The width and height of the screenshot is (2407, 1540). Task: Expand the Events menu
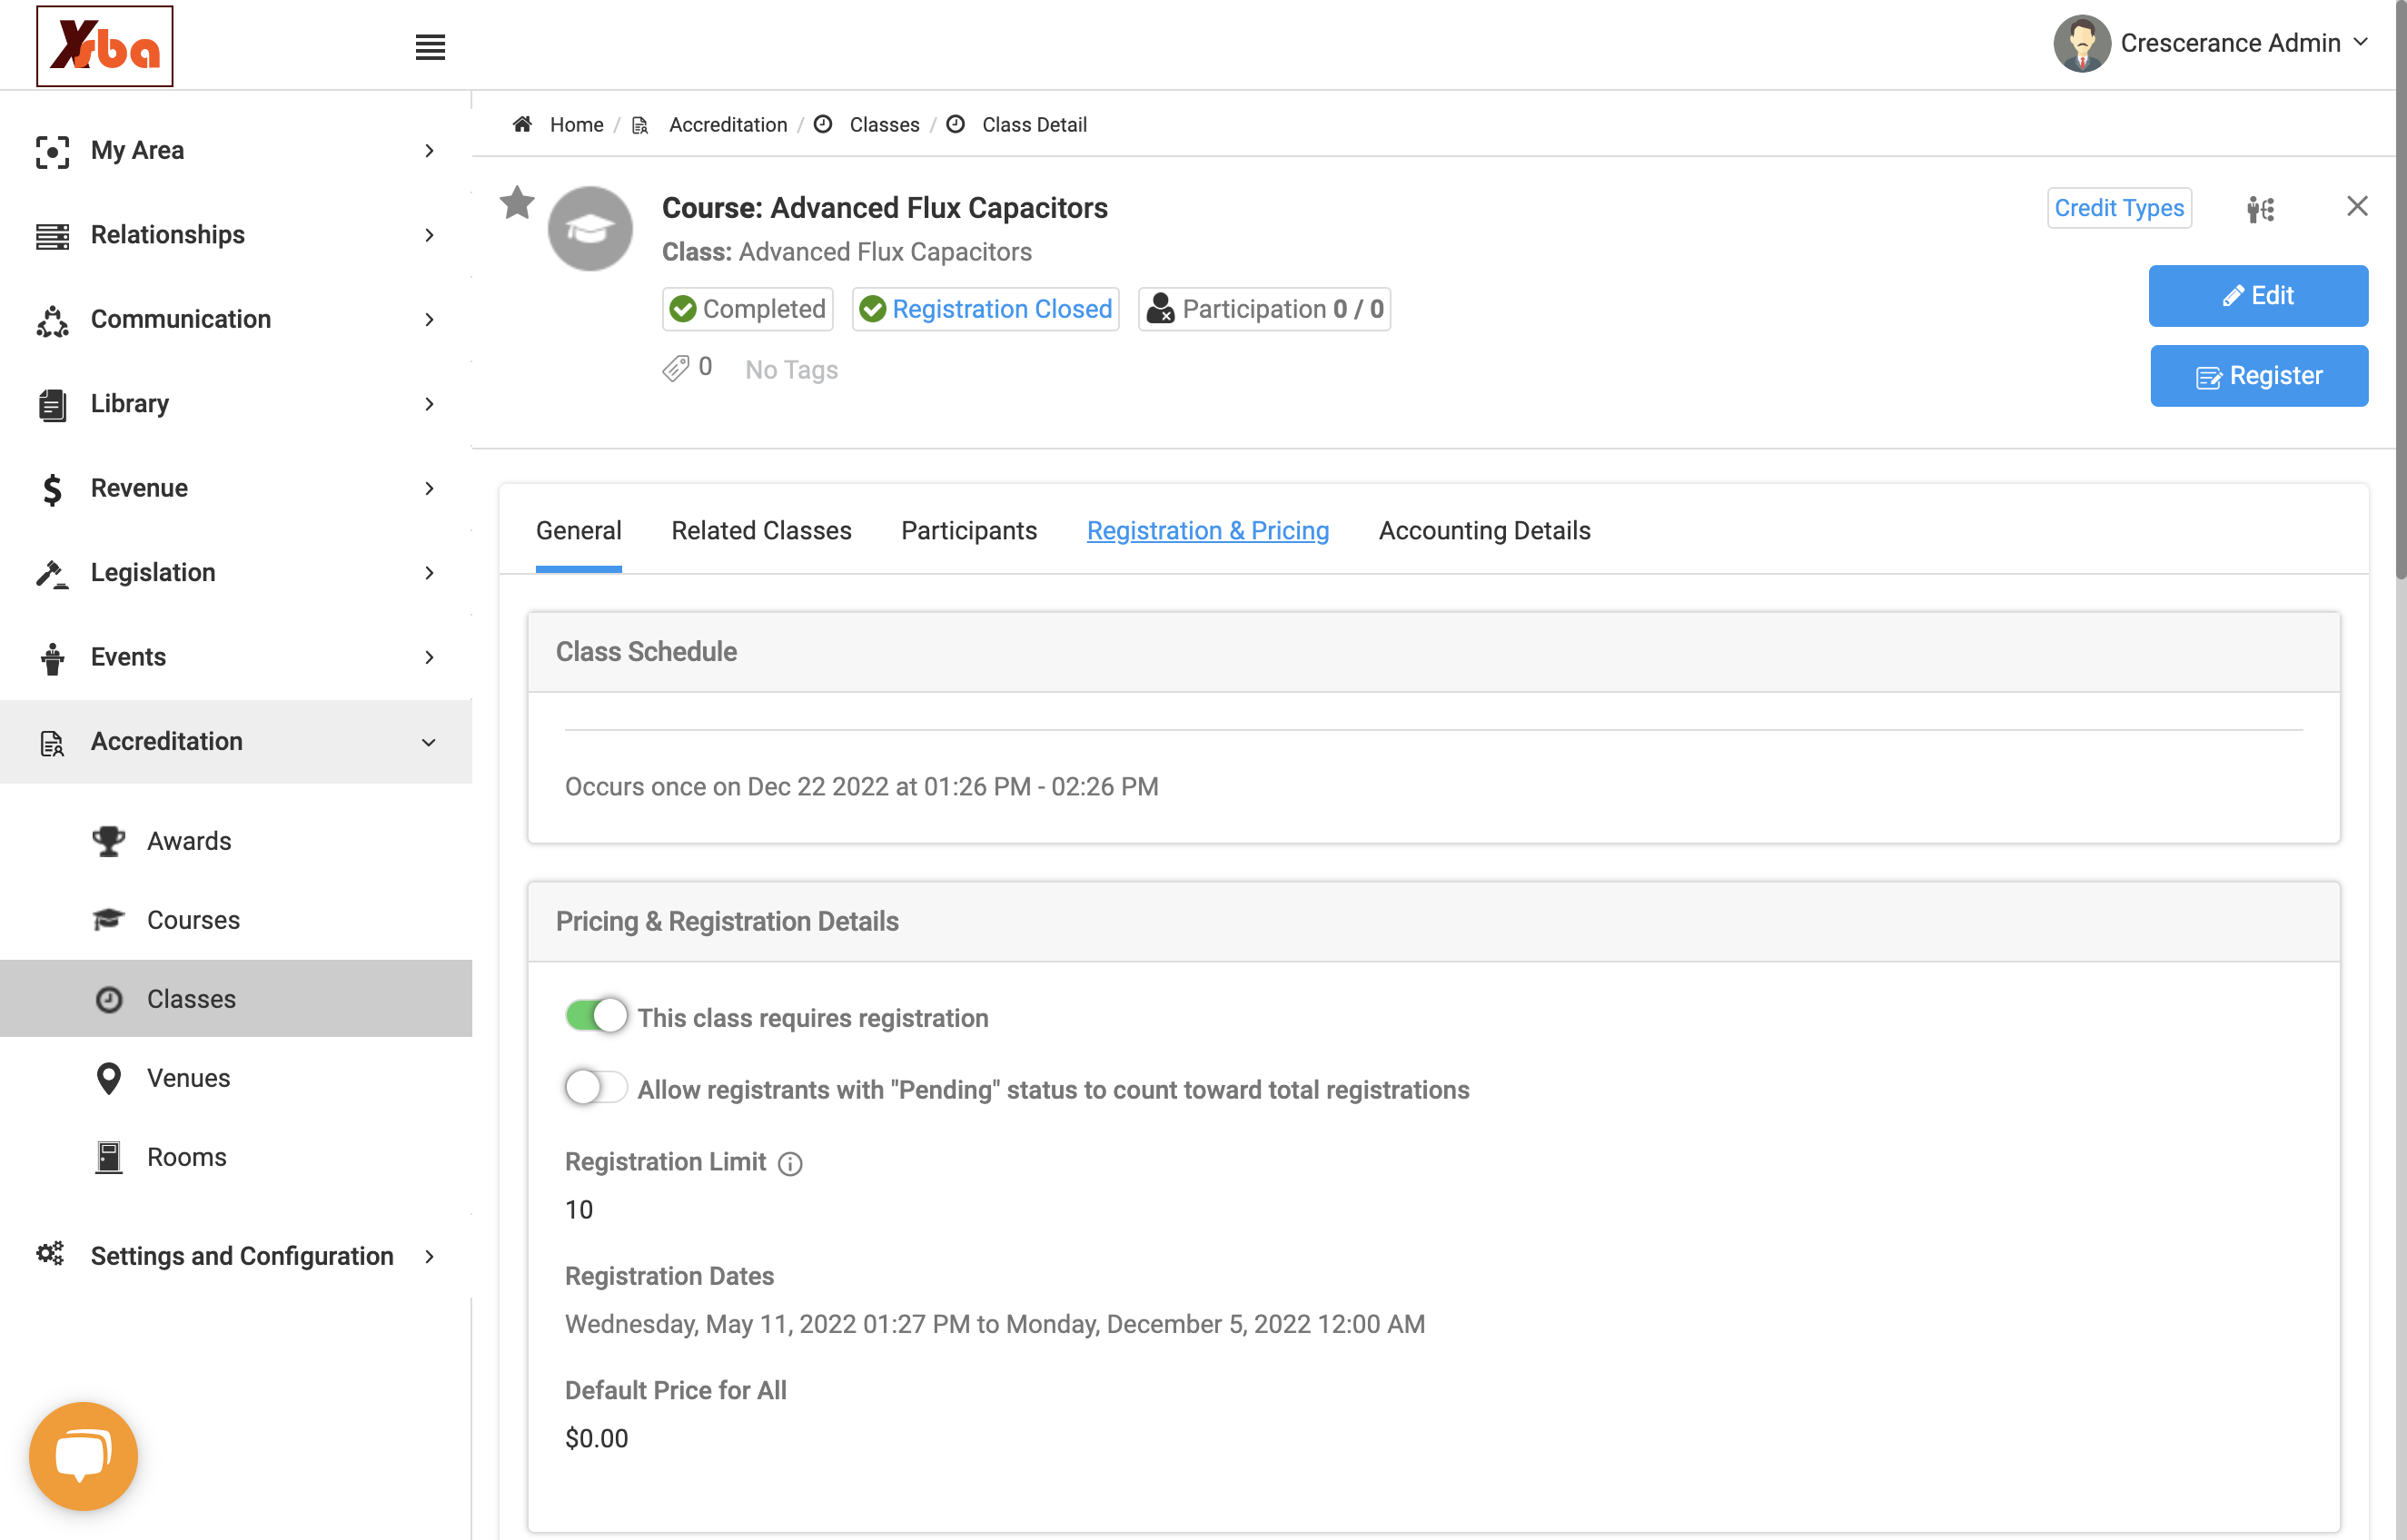click(x=236, y=657)
